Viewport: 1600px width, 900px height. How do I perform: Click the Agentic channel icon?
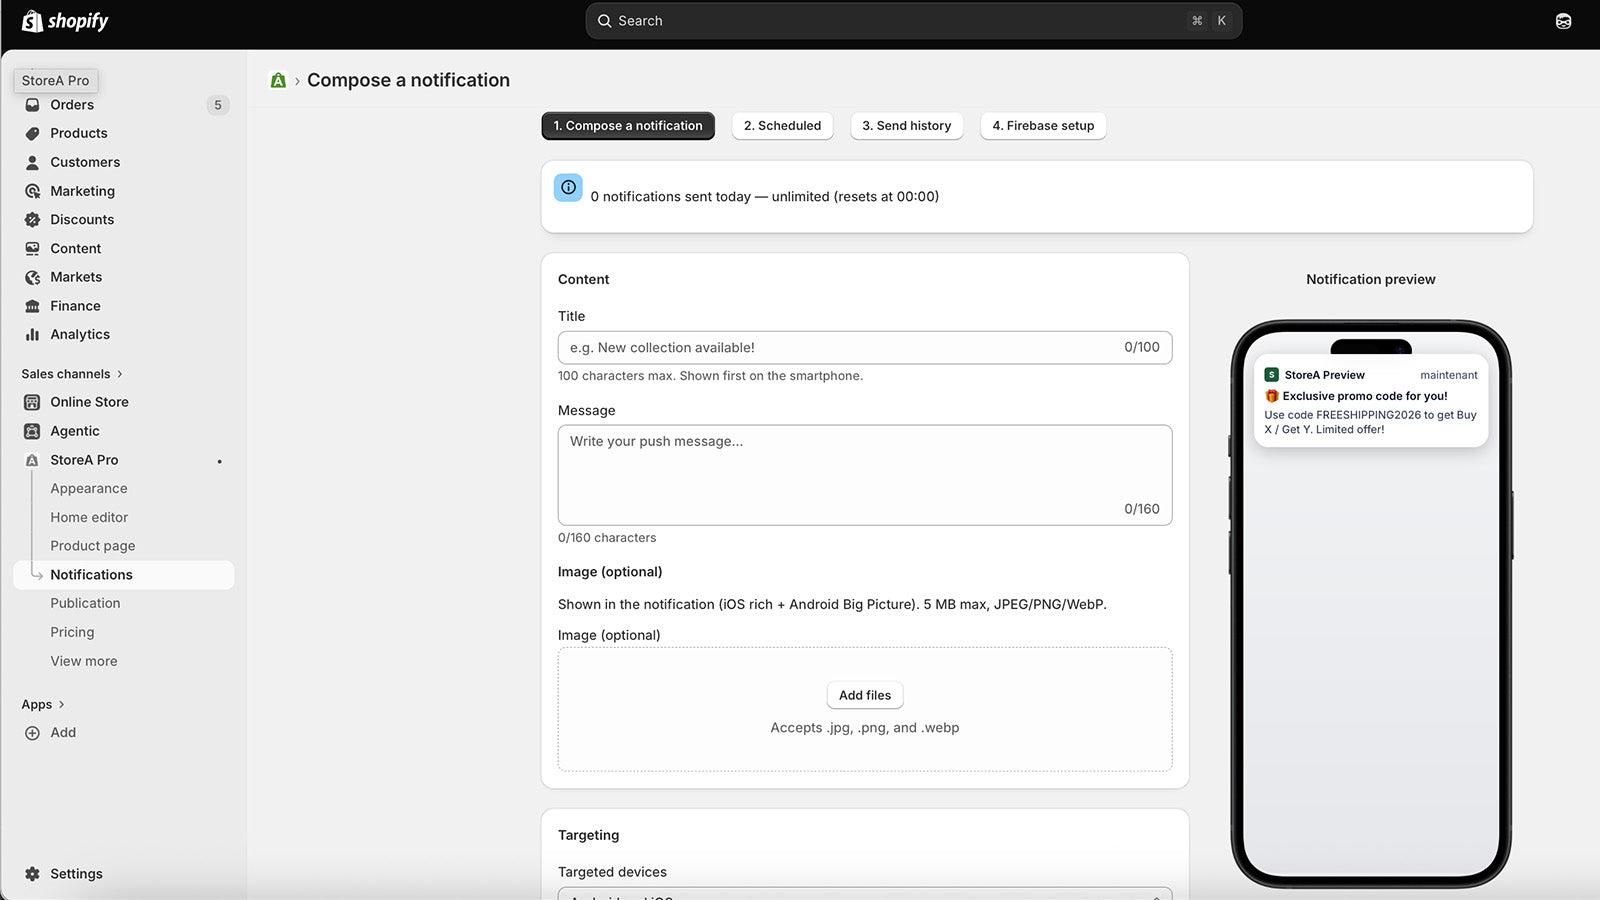32,431
